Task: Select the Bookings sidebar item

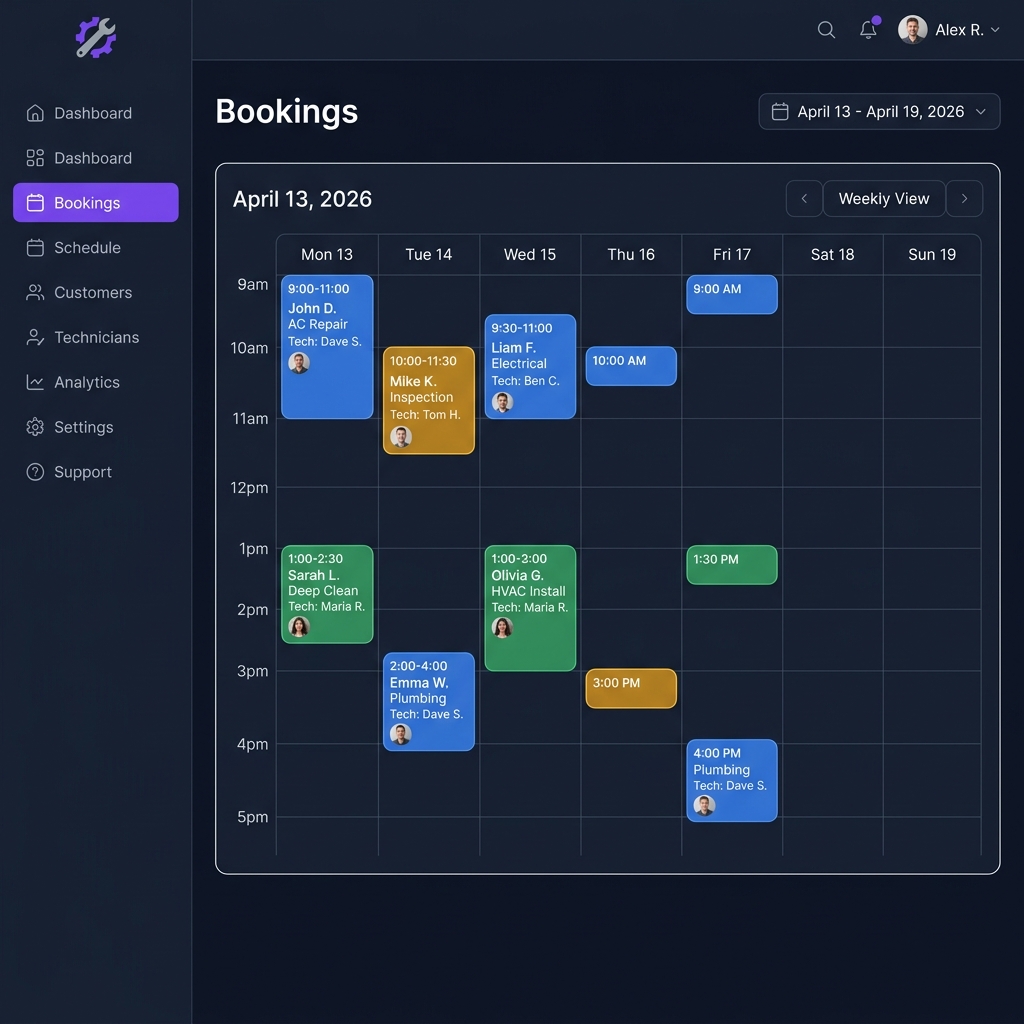Action: click(x=96, y=203)
